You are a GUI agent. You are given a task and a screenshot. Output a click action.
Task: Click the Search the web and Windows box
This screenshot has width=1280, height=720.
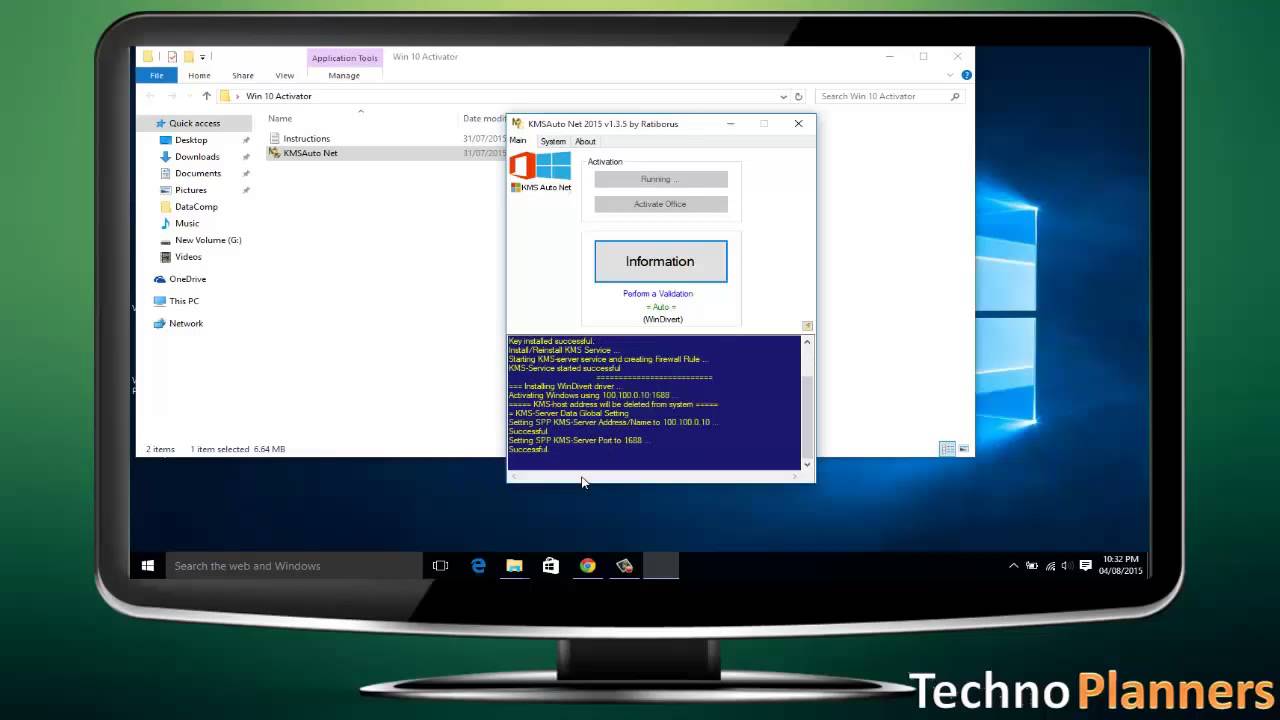click(293, 566)
